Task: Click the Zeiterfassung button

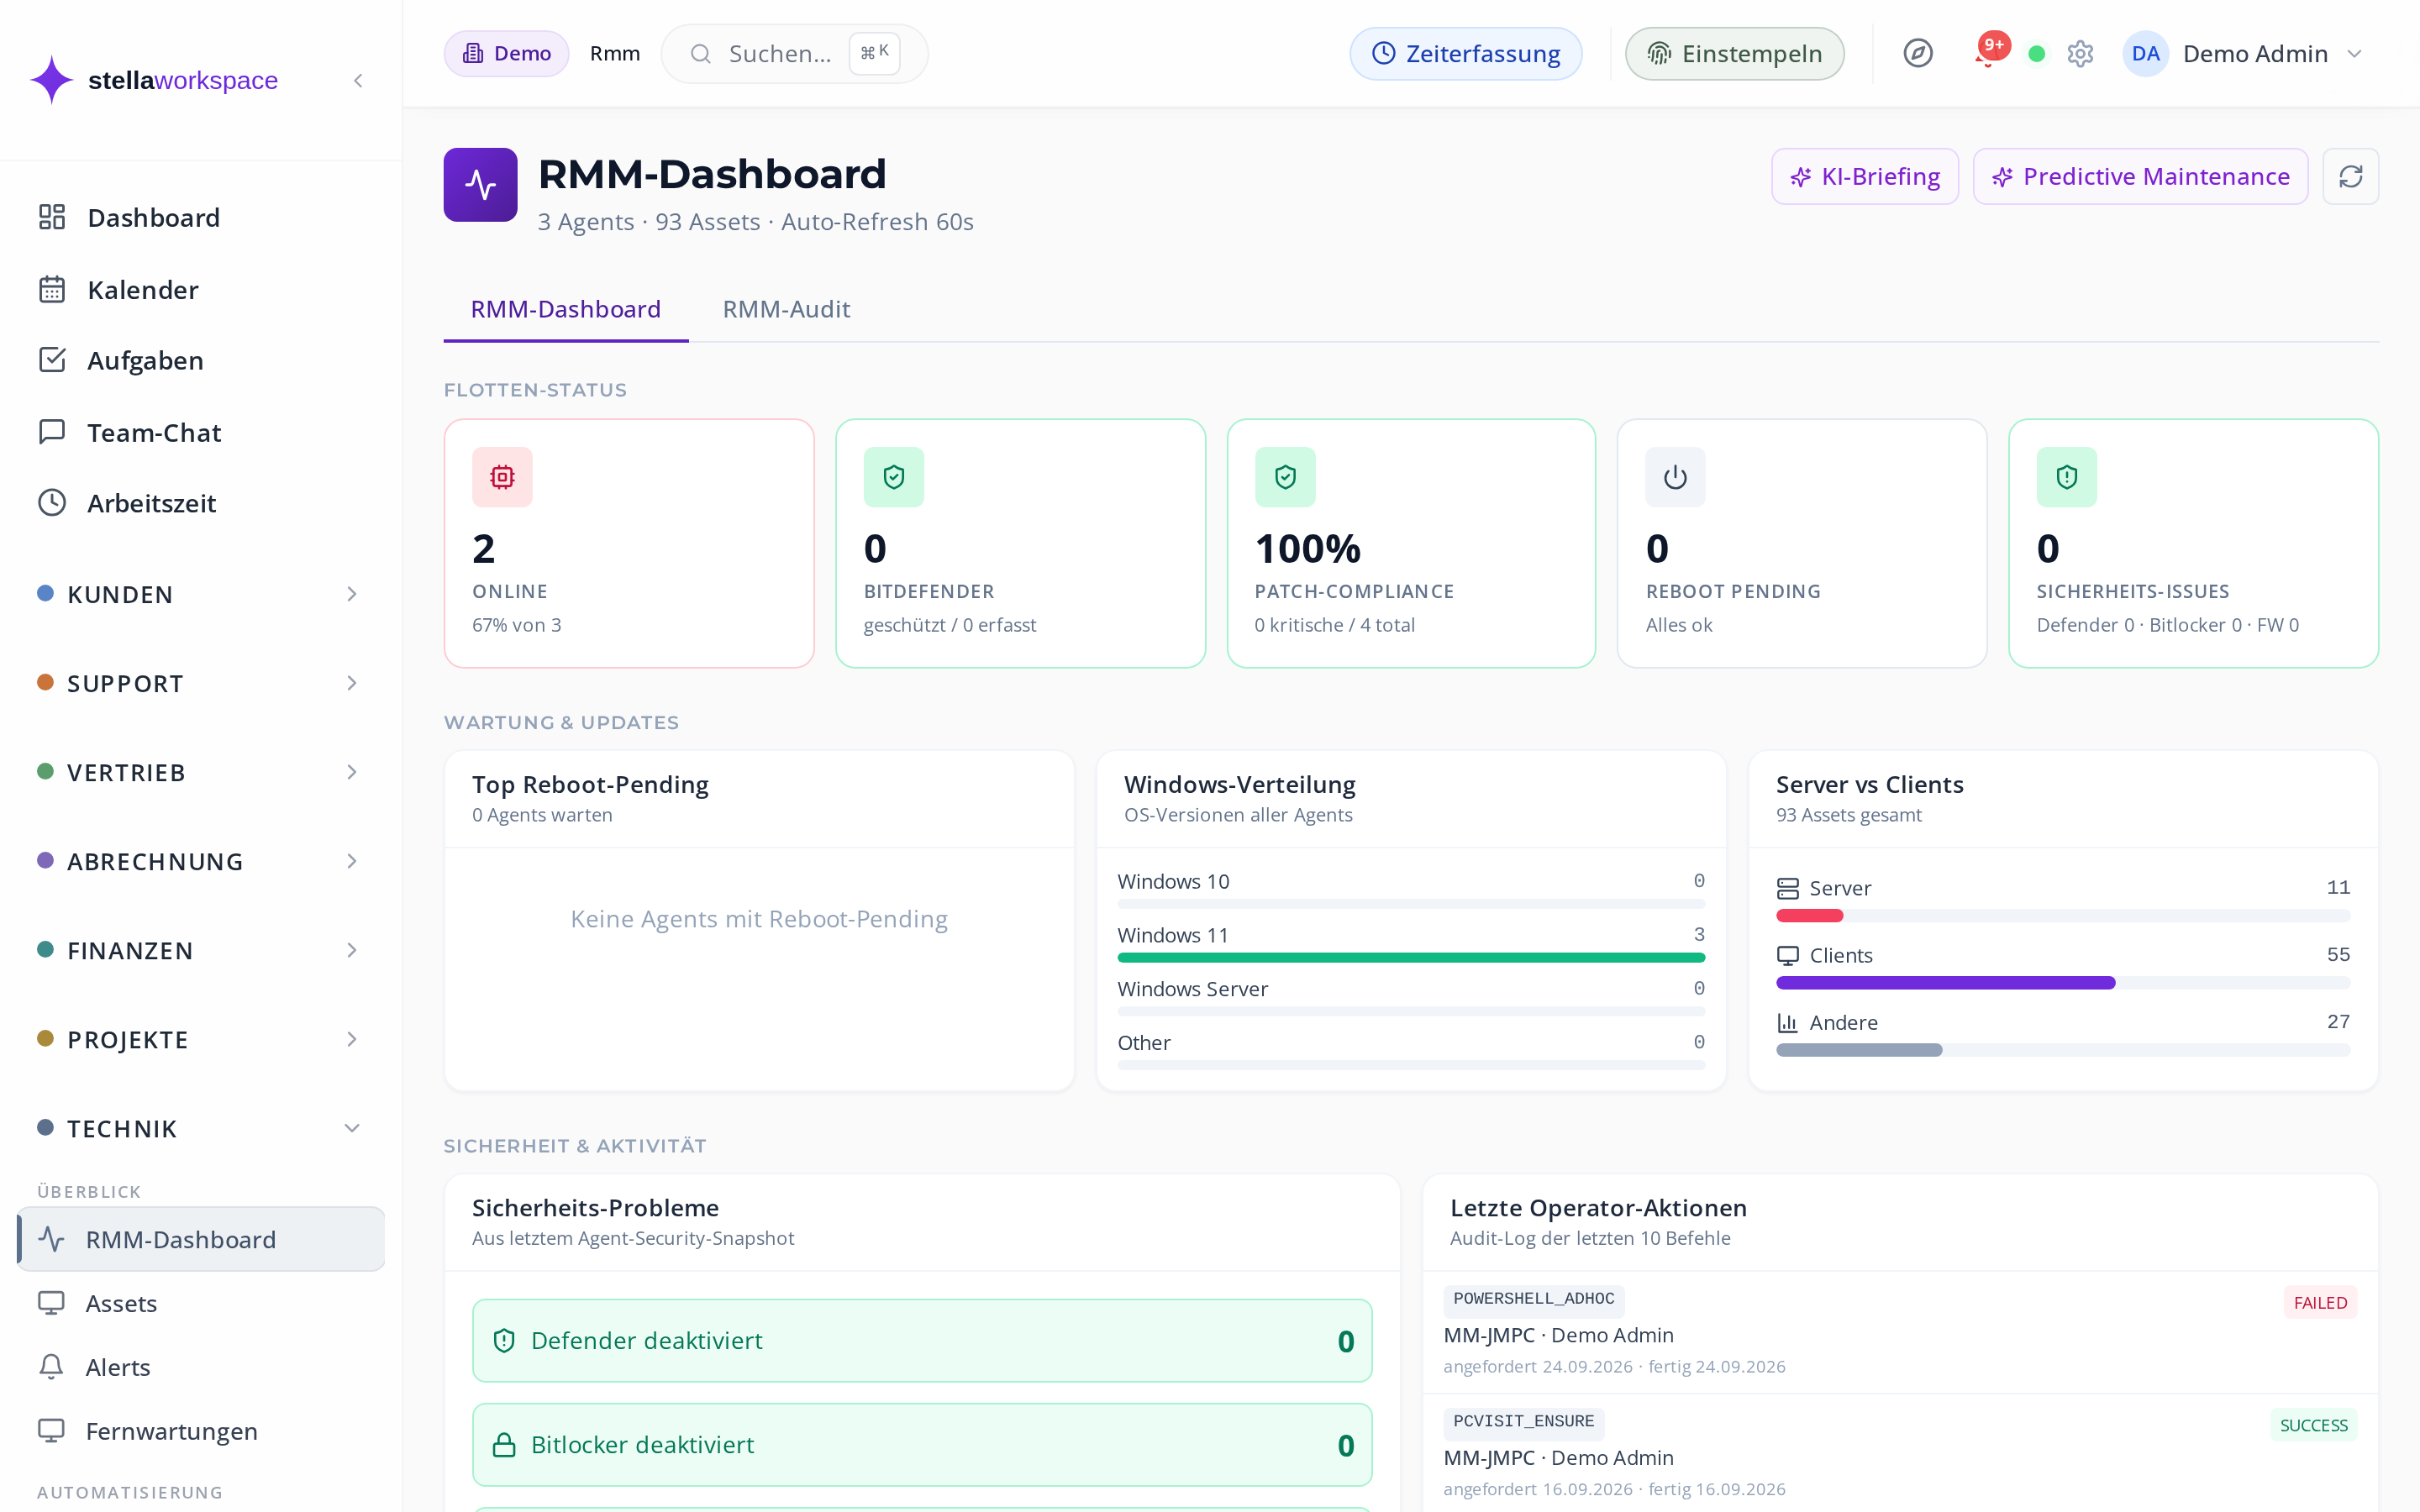Action: point(1465,54)
